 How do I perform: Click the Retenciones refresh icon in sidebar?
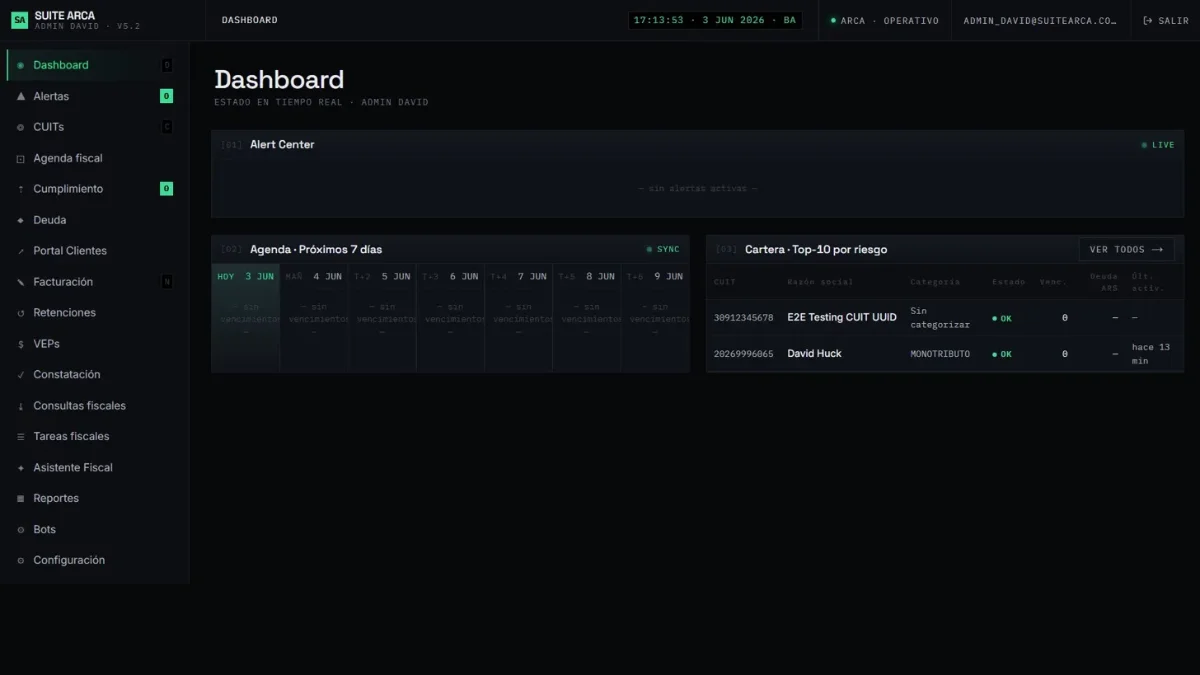click(x=21, y=313)
